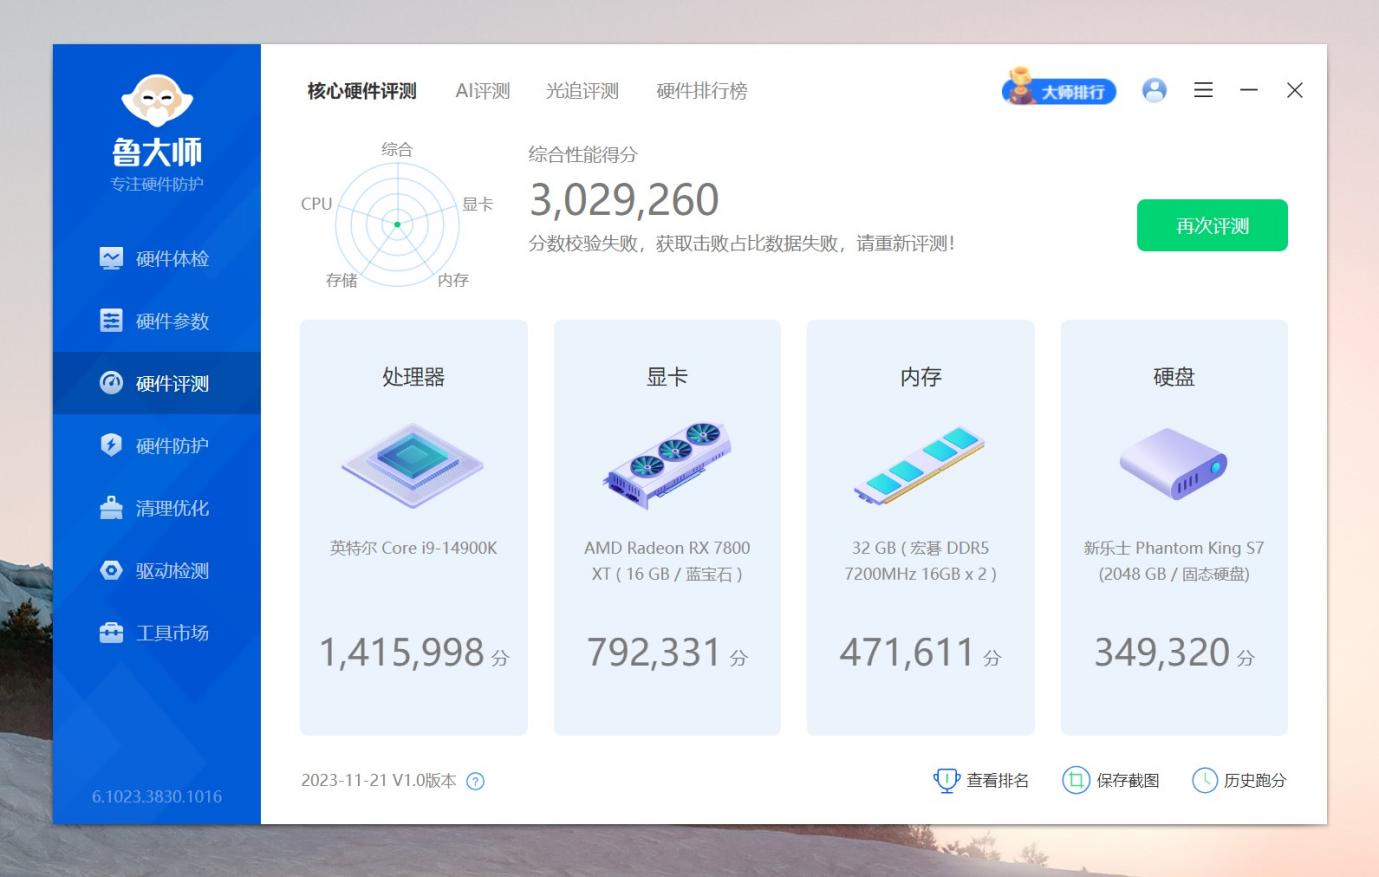Click the 综合性能得分 heading

[583, 155]
